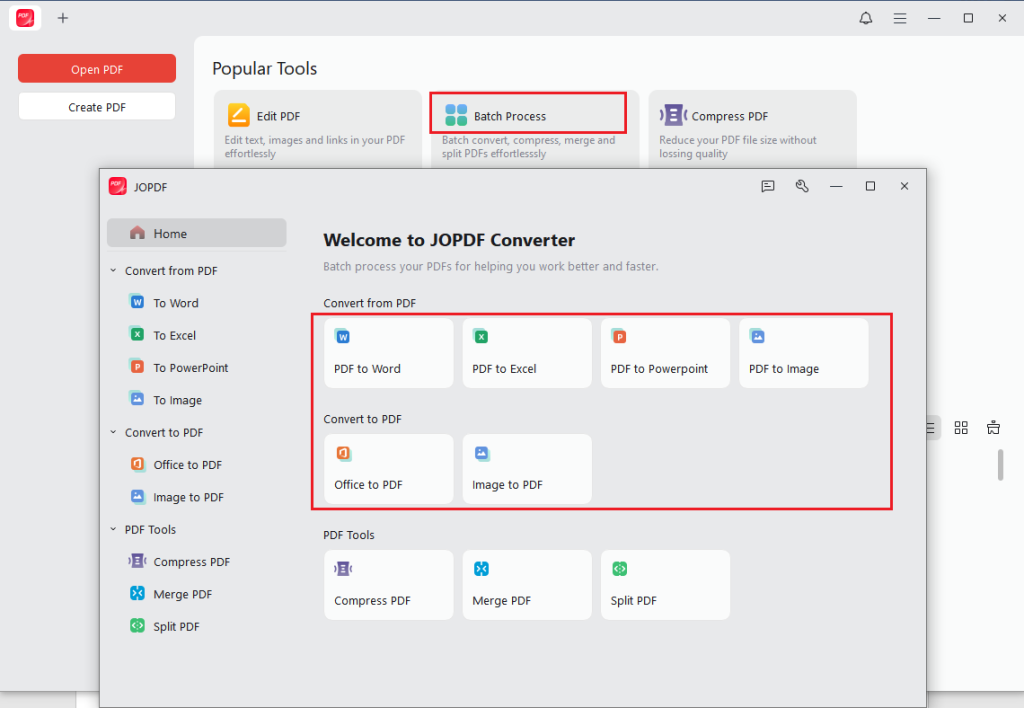Minimize the JOPDF converter window

(x=836, y=186)
